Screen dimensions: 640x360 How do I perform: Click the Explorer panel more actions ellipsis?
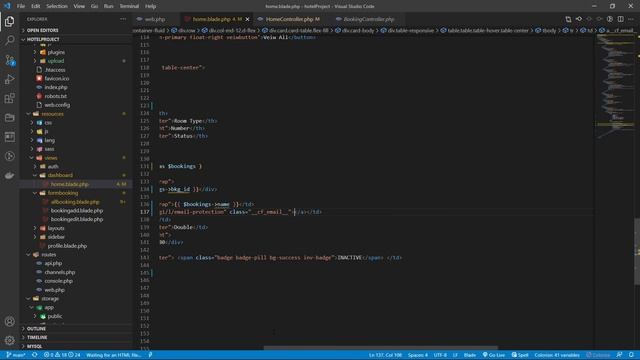pyautogui.click(x=123, y=19)
